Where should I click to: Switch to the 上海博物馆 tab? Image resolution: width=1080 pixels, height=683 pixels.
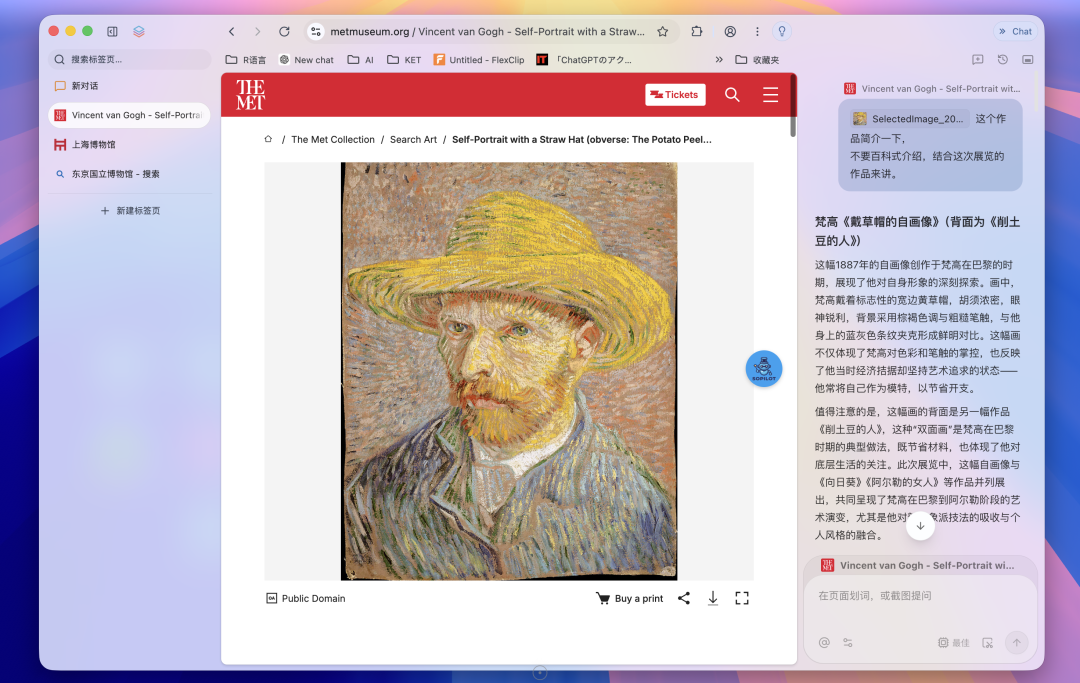[129, 145]
